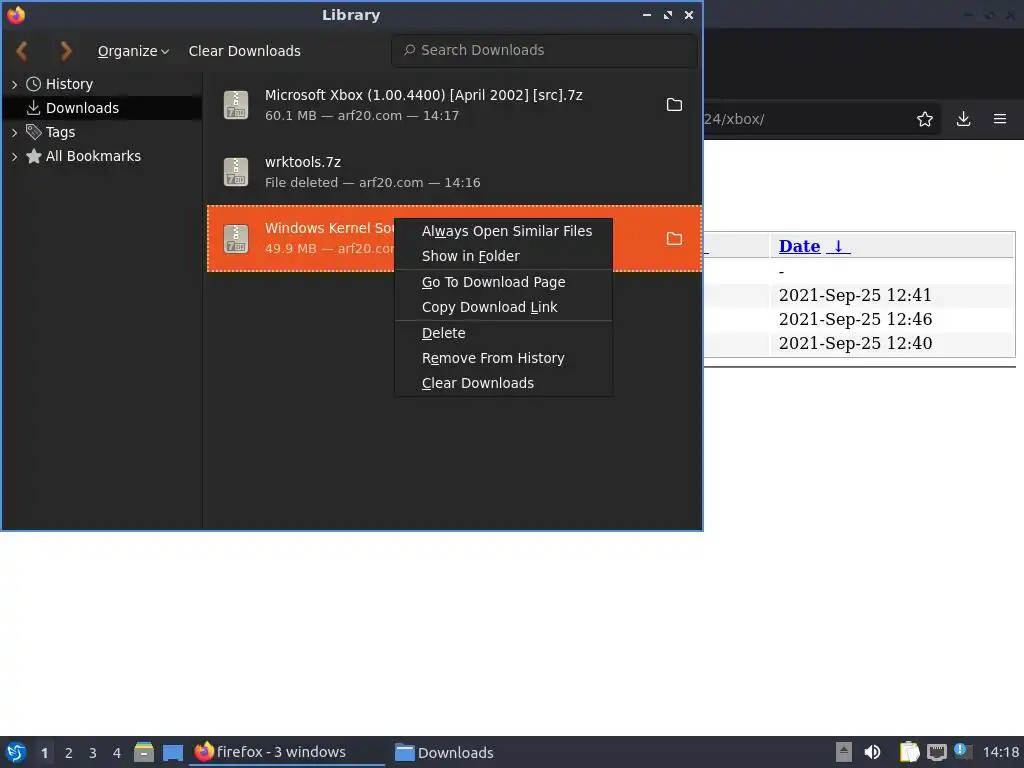Choose Always Open Similar Files
The width and height of the screenshot is (1024, 768).
[504, 231]
